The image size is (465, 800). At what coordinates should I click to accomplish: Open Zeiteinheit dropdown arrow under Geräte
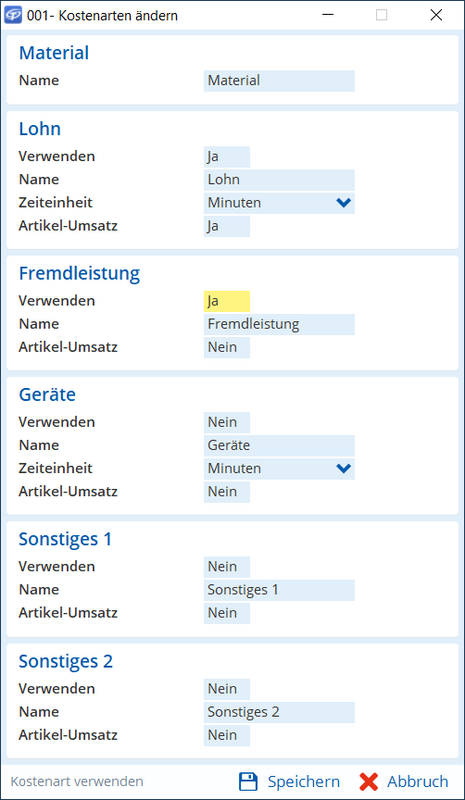[x=344, y=468]
